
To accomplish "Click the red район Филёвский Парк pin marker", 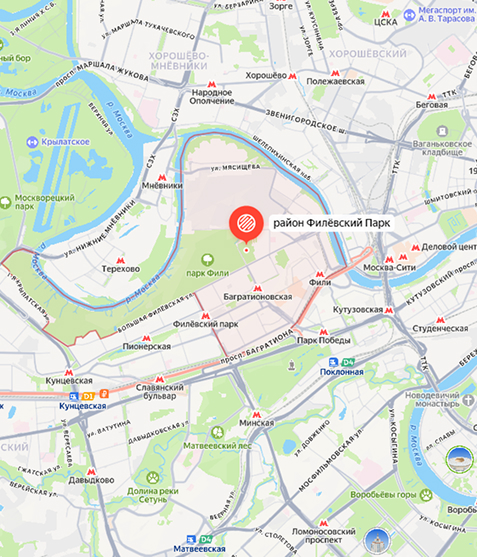I will pos(246,223).
